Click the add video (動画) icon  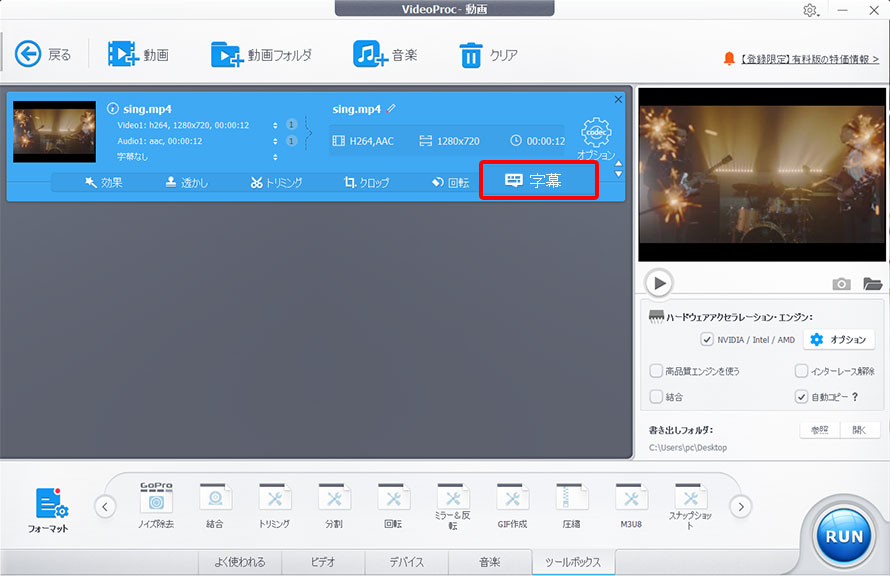[x=124, y=54]
